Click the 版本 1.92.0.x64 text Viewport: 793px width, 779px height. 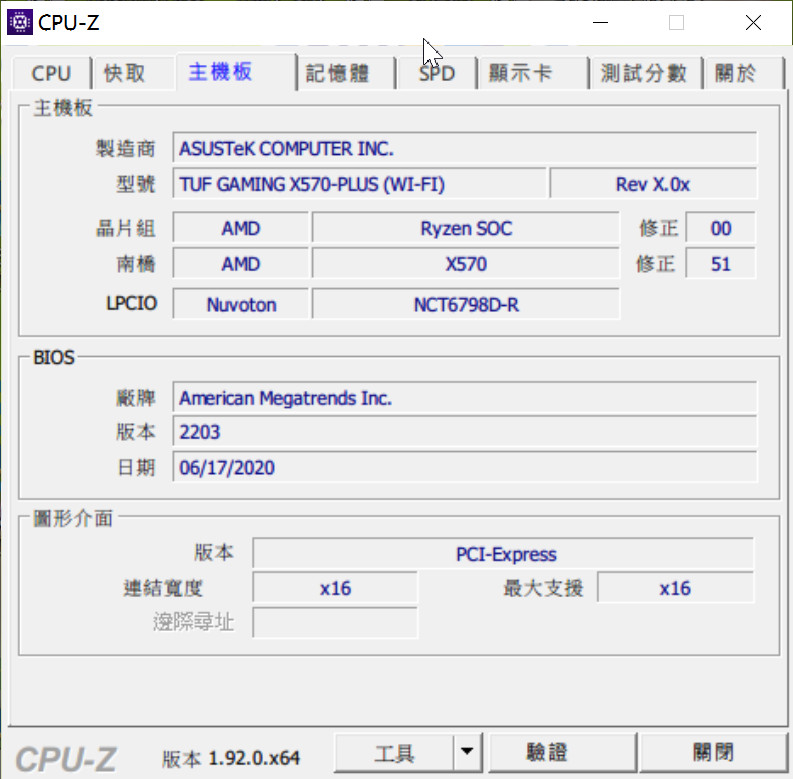231,758
